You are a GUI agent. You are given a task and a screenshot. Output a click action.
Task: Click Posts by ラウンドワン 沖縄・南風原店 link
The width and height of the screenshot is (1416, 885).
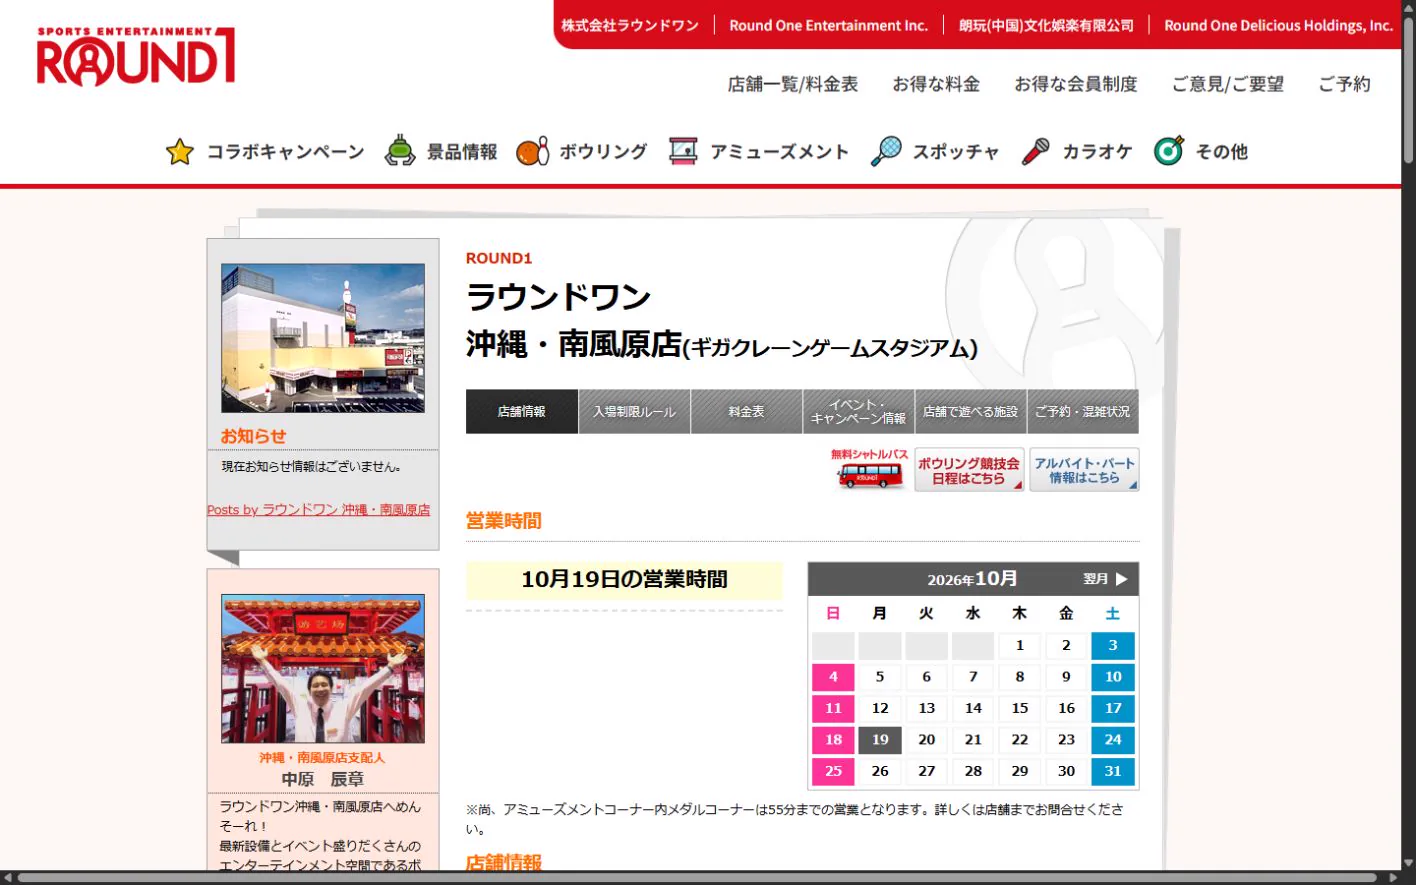coord(319,510)
